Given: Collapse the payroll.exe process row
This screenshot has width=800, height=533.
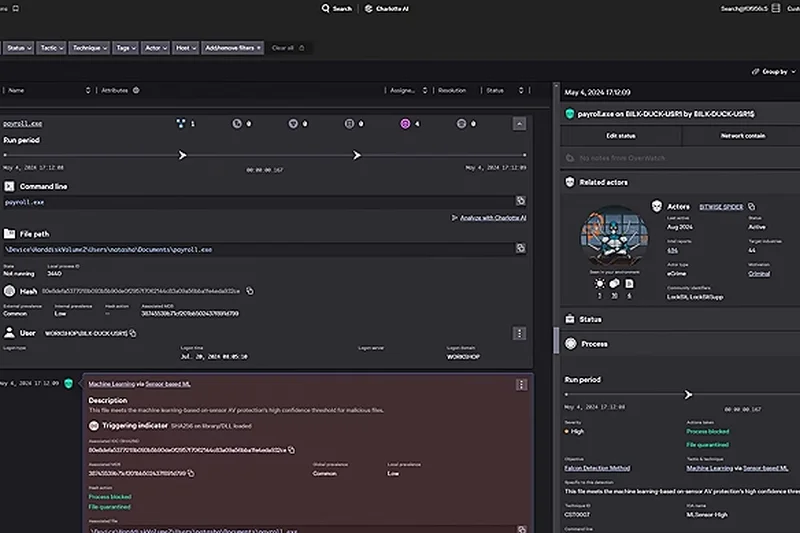Looking at the screenshot, I should click(519, 124).
